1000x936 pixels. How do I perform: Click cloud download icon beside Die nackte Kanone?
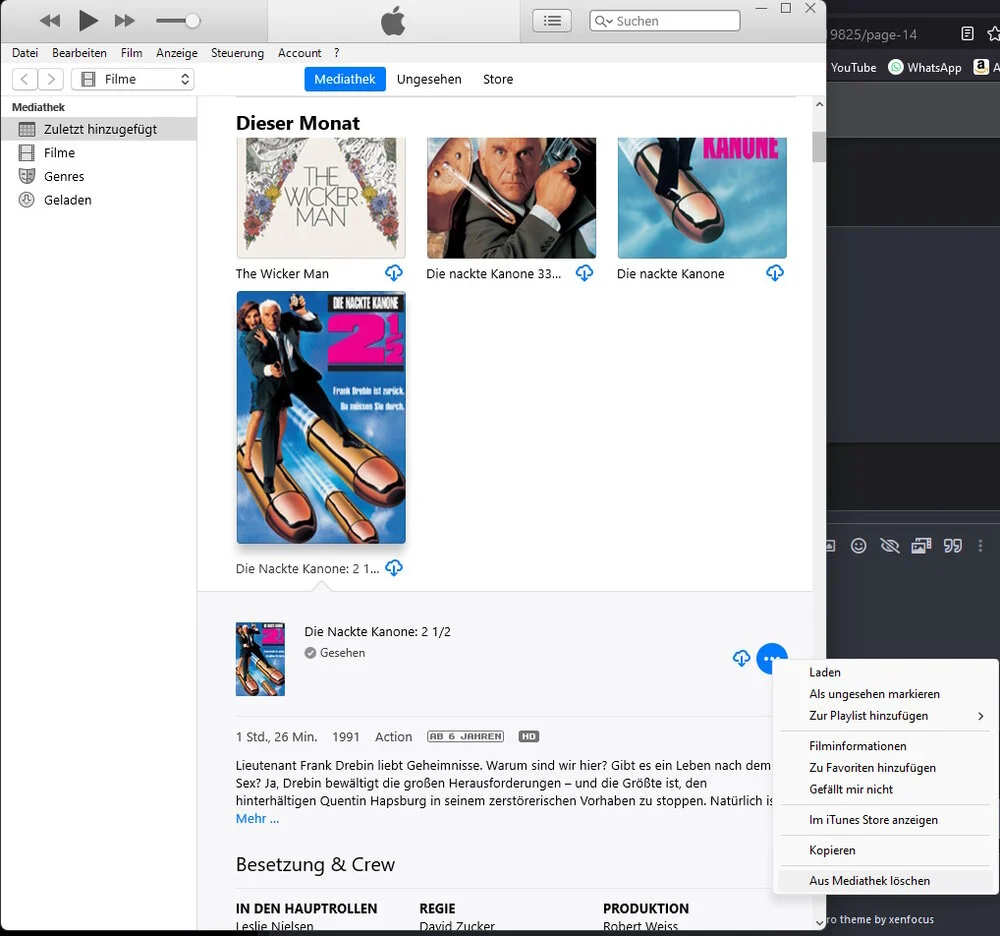coord(775,274)
